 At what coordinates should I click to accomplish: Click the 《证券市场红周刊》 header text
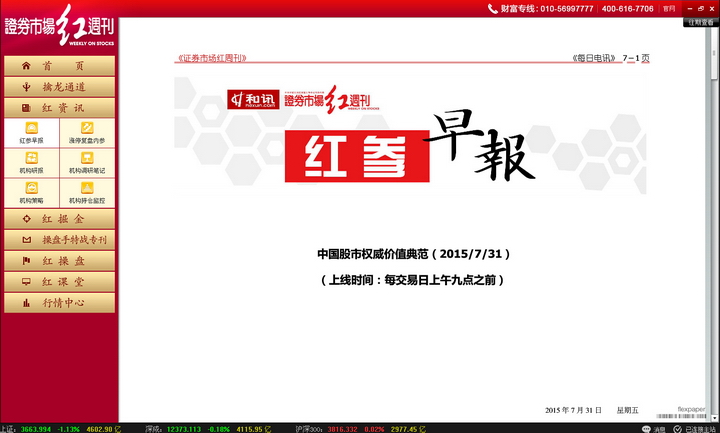[x=212, y=58]
